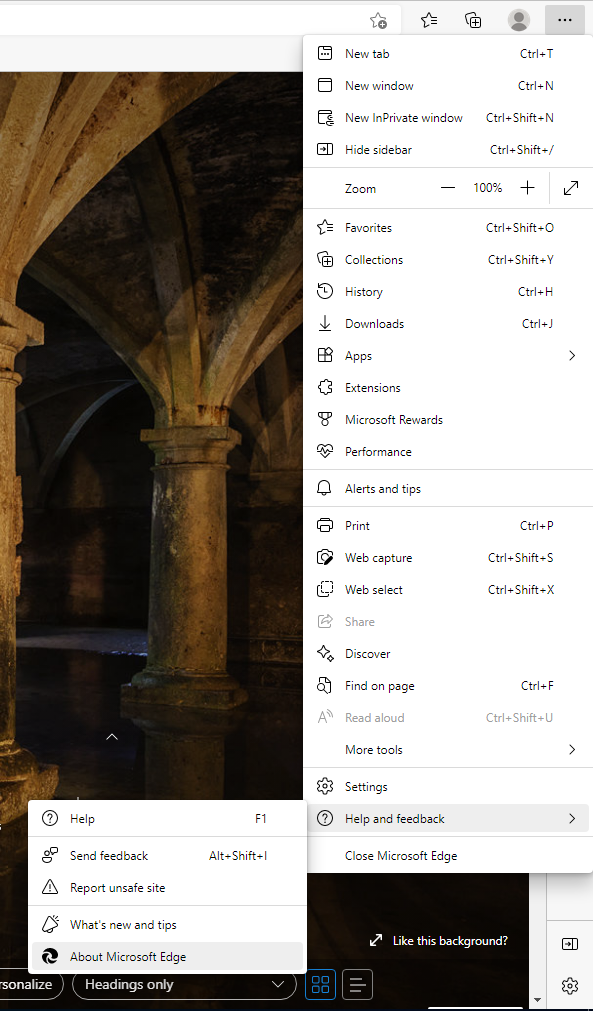593x1011 pixels.
Task: Click the 100% zoom level value
Action: [x=487, y=188]
